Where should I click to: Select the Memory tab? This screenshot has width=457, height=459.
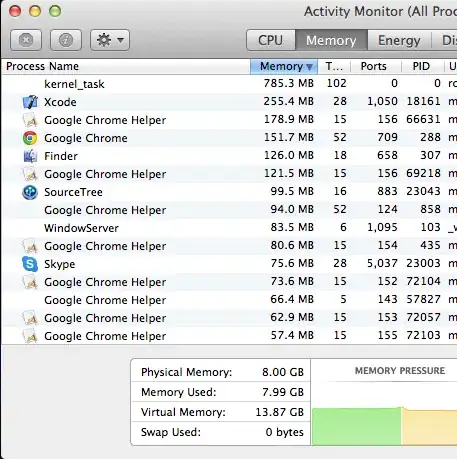point(331,40)
